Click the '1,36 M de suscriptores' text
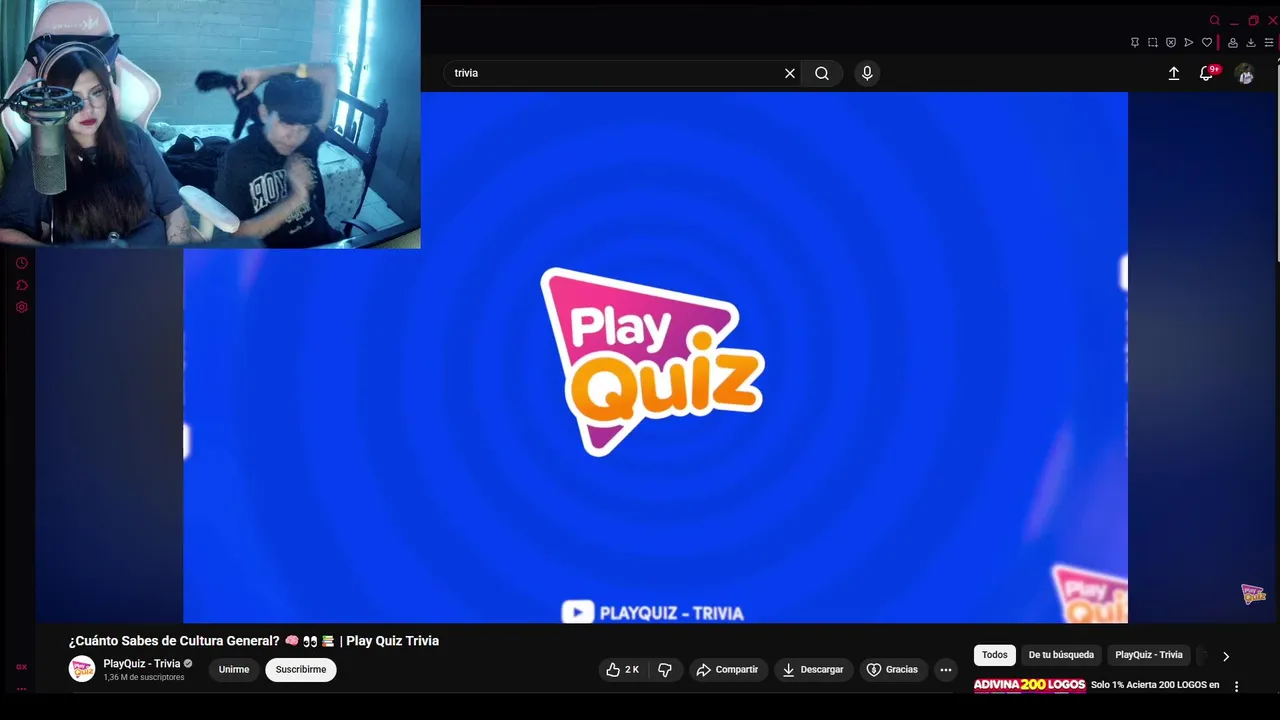This screenshot has width=1280, height=720. click(x=144, y=678)
